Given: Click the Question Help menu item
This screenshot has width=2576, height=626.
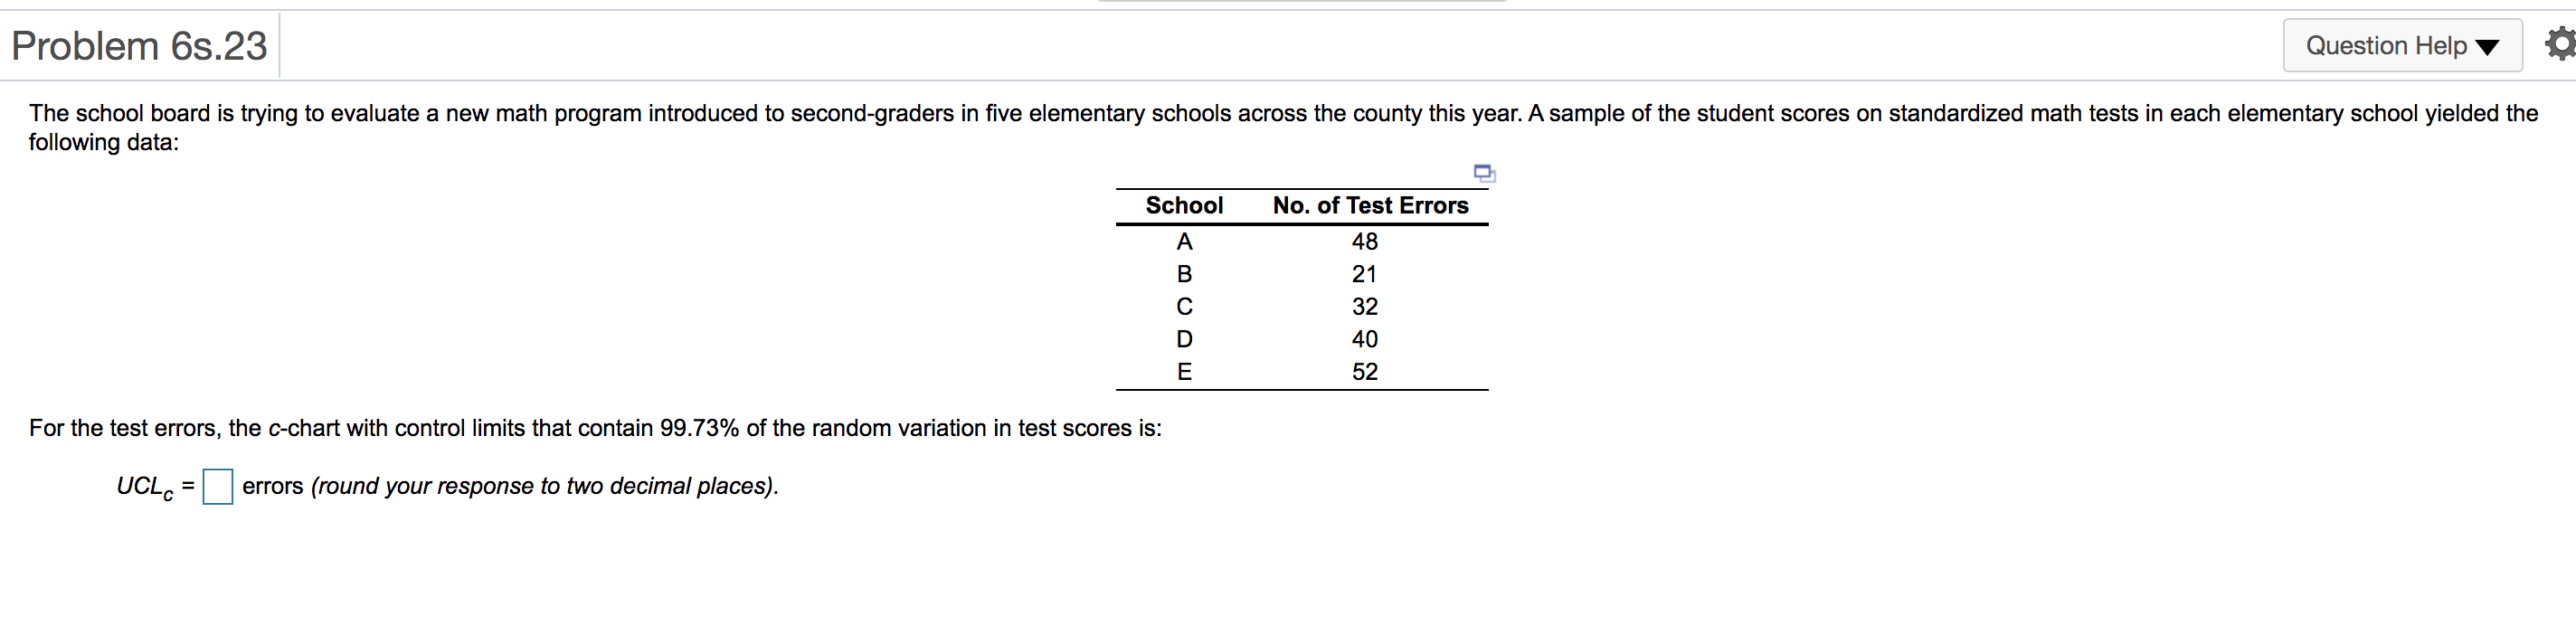Looking at the screenshot, I should pos(2402,45).
